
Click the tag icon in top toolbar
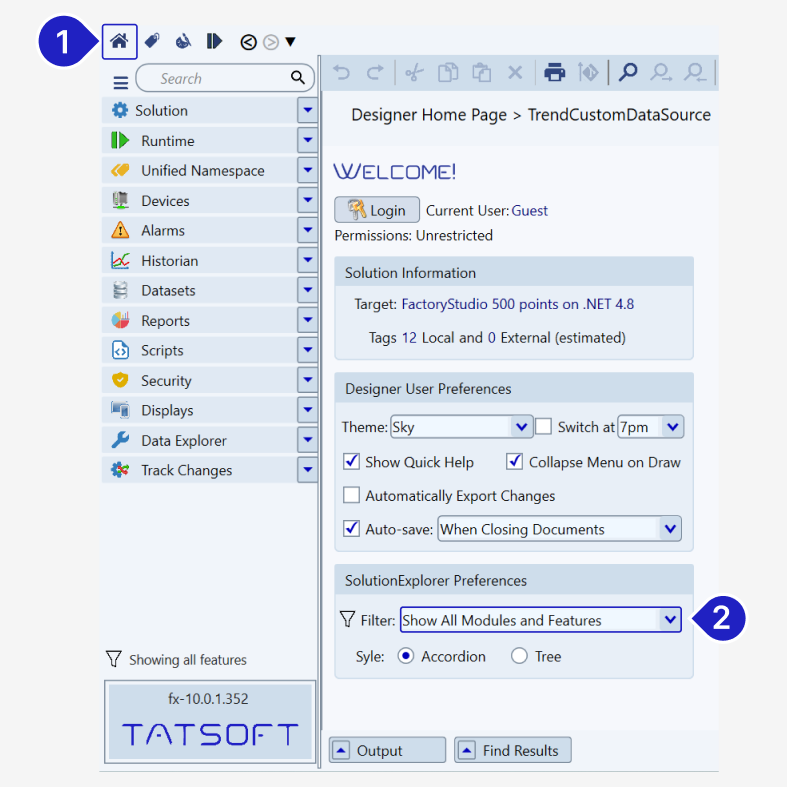pyautogui.click(x=151, y=42)
